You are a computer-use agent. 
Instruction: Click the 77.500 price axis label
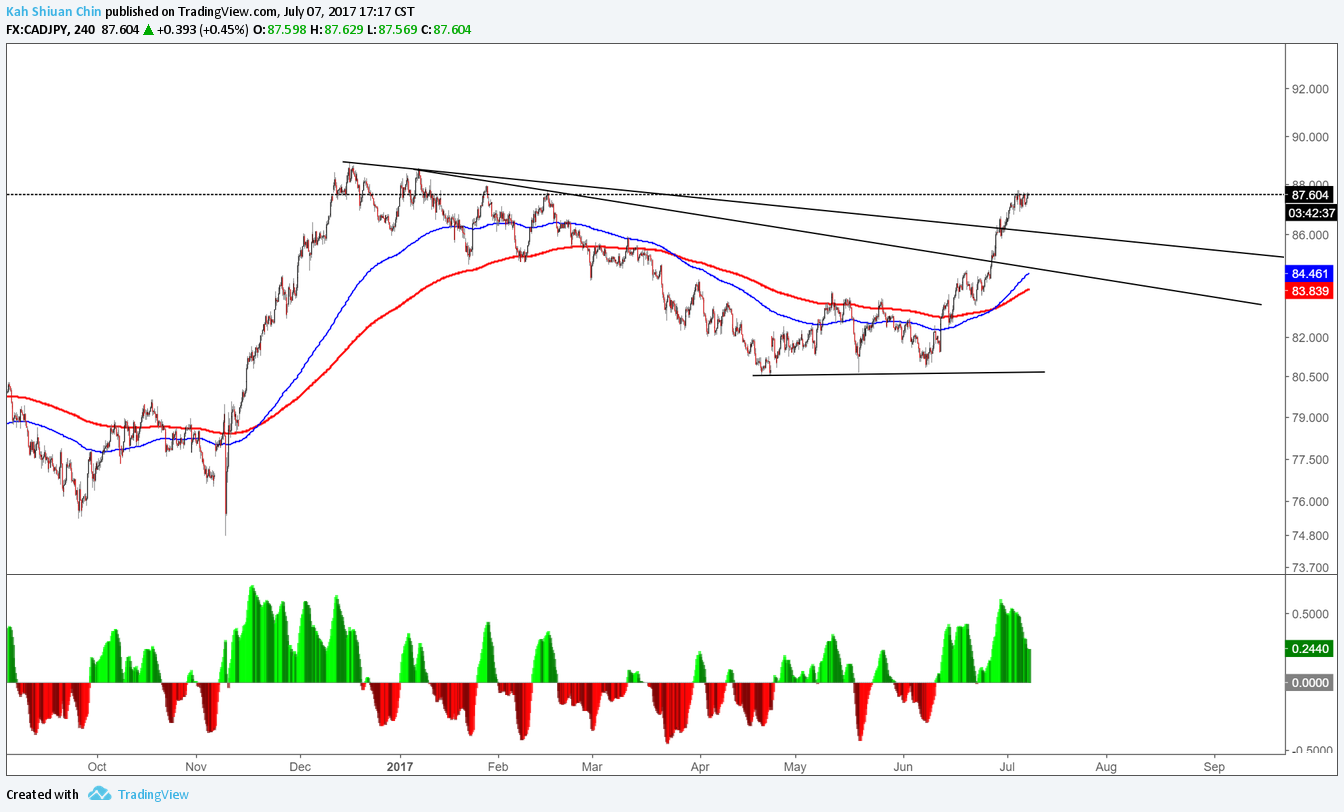tap(1308, 460)
